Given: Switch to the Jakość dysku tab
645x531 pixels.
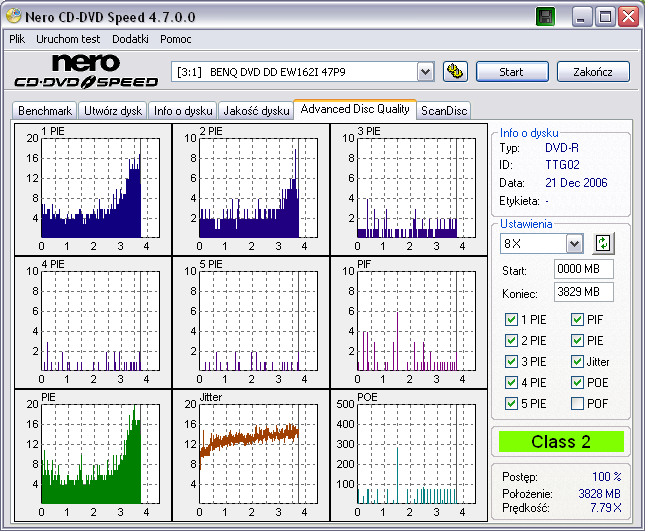Looking at the screenshot, I should point(256,111).
